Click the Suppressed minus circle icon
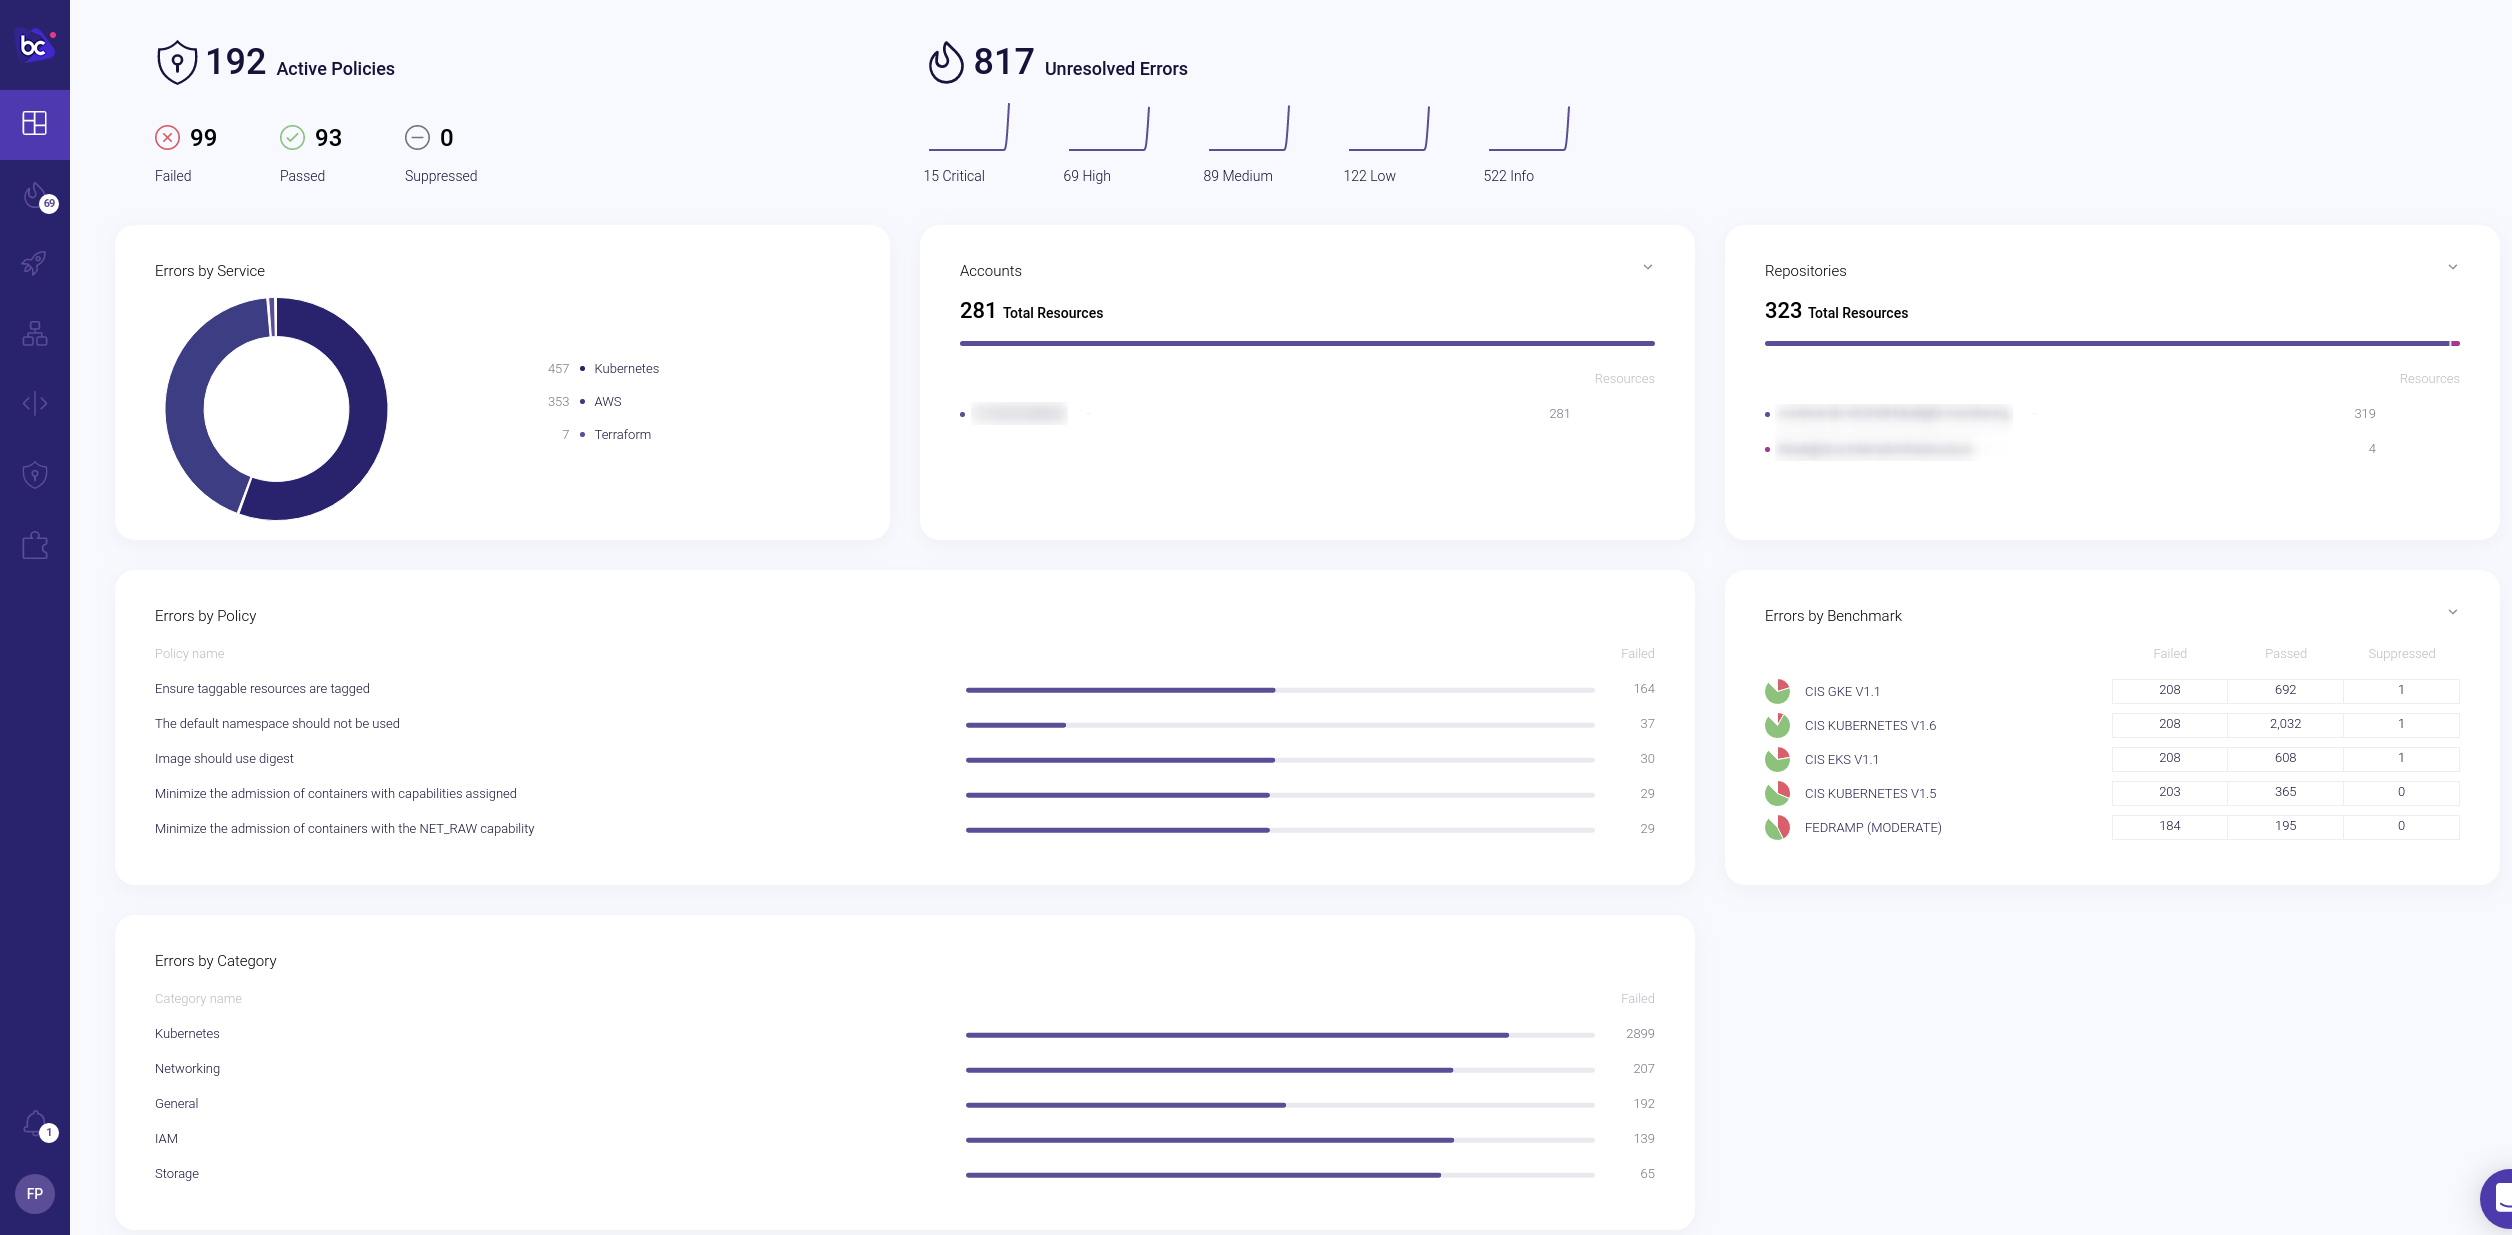2512x1235 pixels. pyautogui.click(x=417, y=137)
